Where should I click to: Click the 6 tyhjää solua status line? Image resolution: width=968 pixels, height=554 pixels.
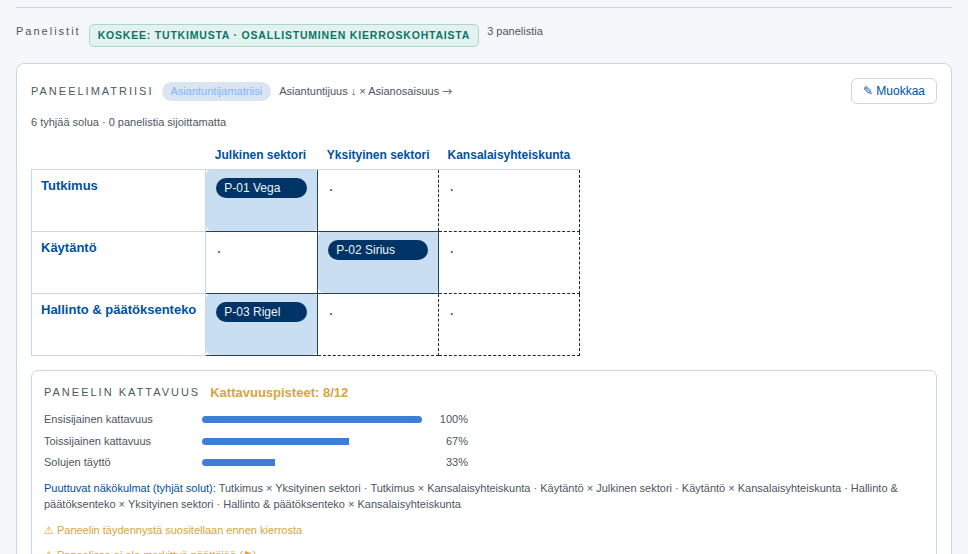pyautogui.click(x=128, y=122)
